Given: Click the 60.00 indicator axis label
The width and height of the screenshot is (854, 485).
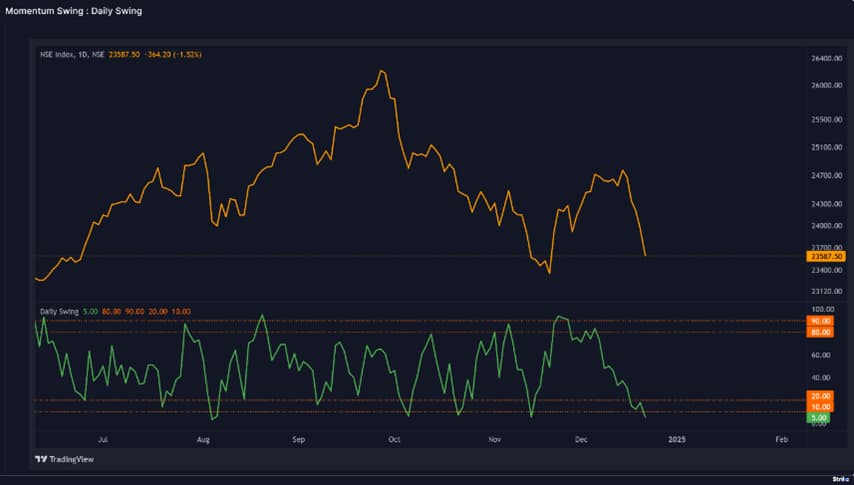Looking at the screenshot, I should point(822,355).
